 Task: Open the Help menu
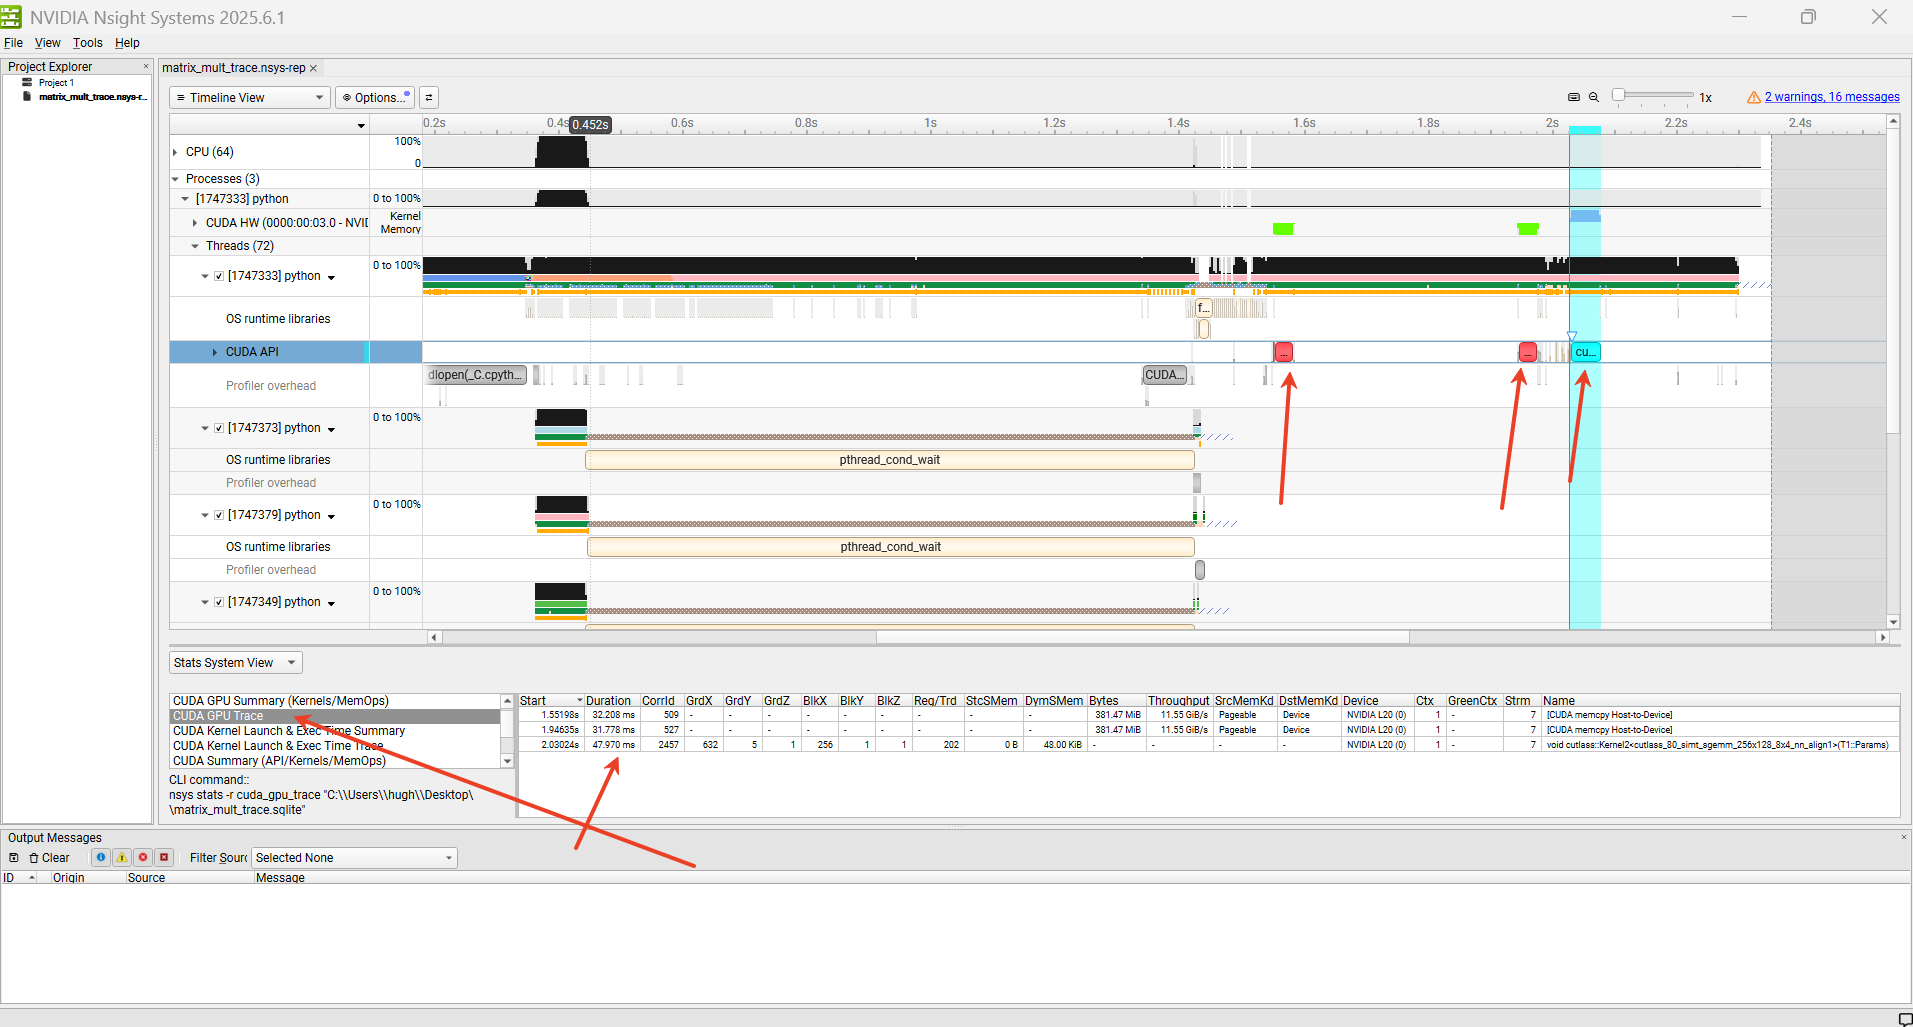(x=127, y=43)
